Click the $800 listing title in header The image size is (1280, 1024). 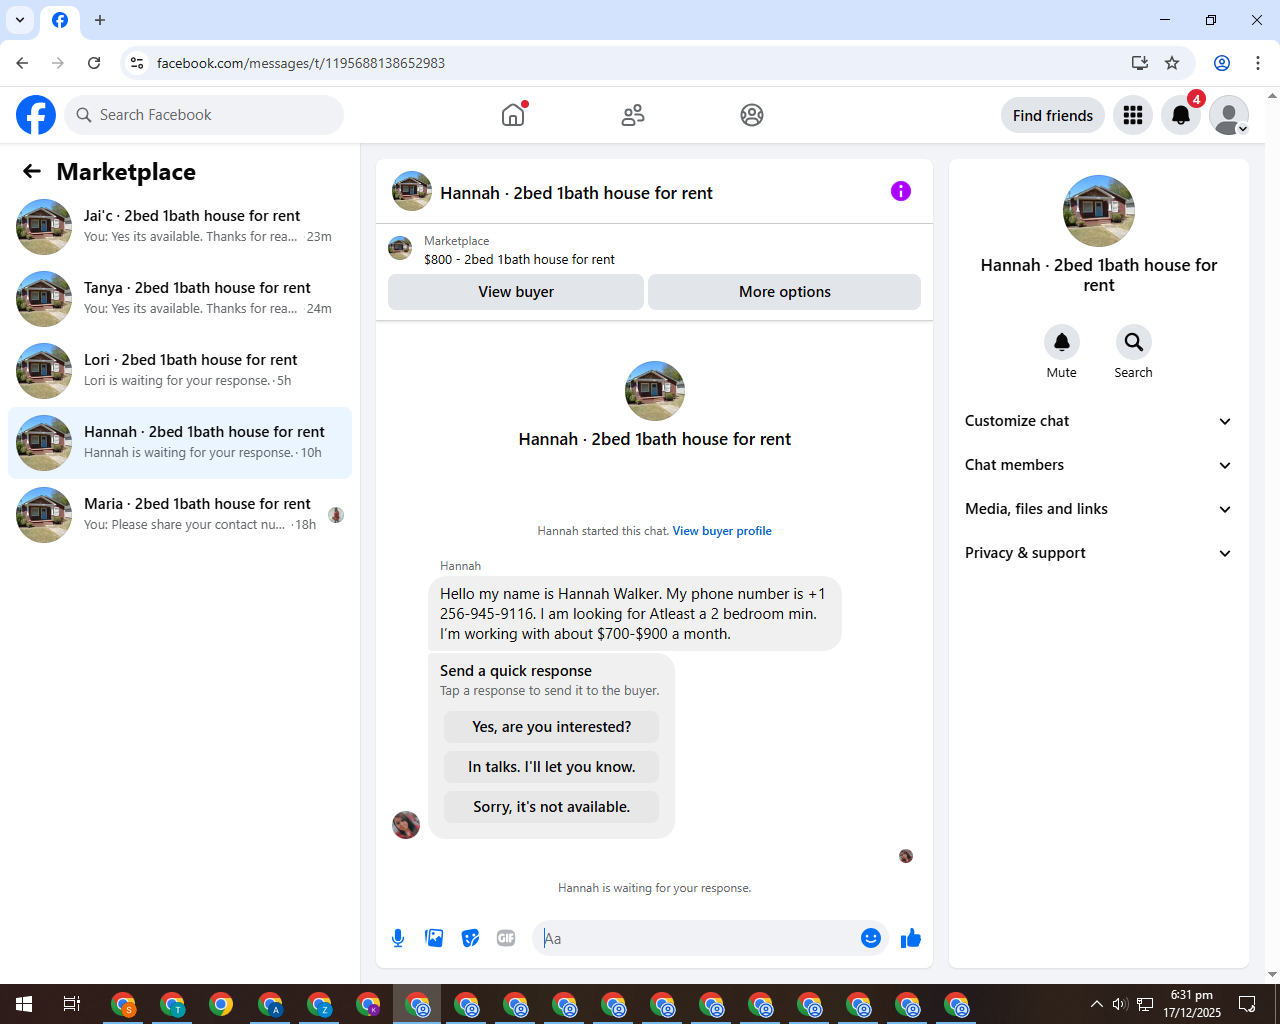click(519, 259)
